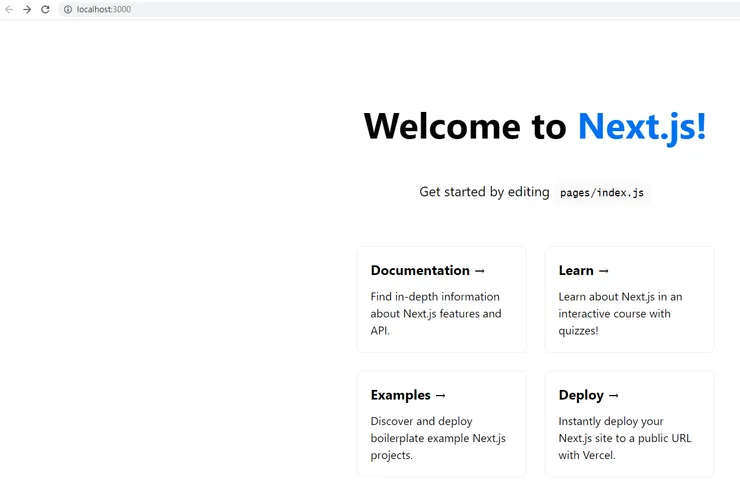
Task: Click the 'Get started by editing' text
Action: 484,192
